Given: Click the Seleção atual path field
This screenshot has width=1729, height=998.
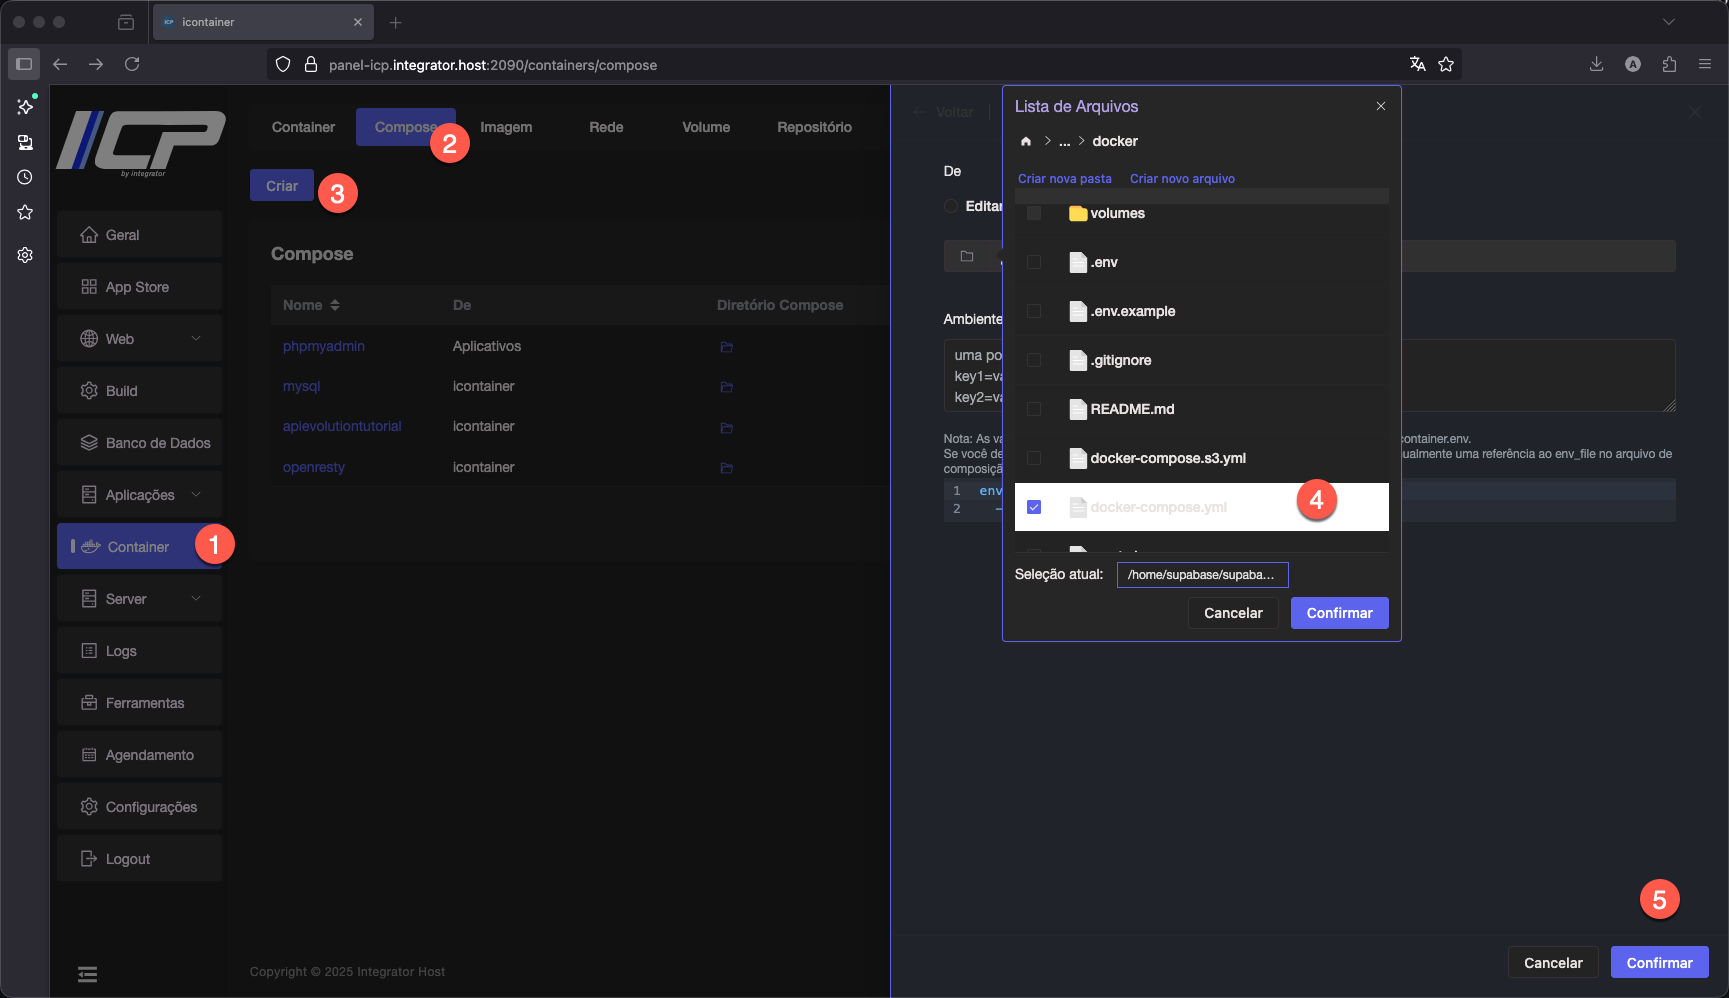Looking at the screenshot, I should point(1202,575).
